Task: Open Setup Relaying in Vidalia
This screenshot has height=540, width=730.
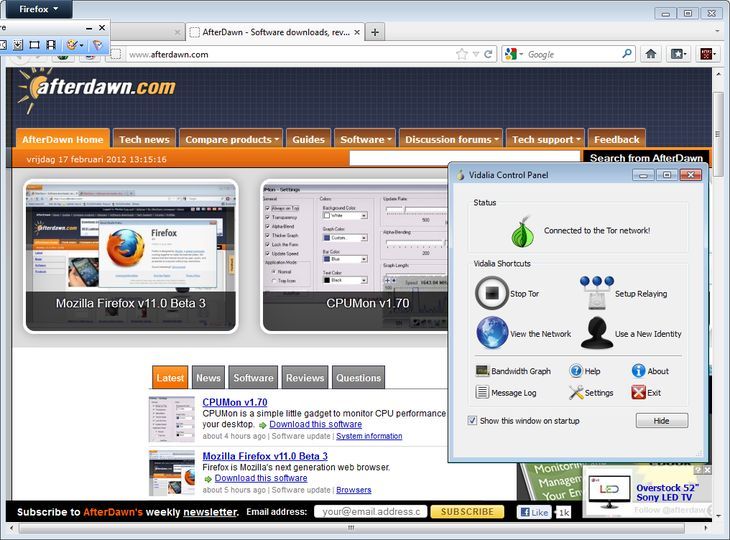Action: tap(625, 293)
